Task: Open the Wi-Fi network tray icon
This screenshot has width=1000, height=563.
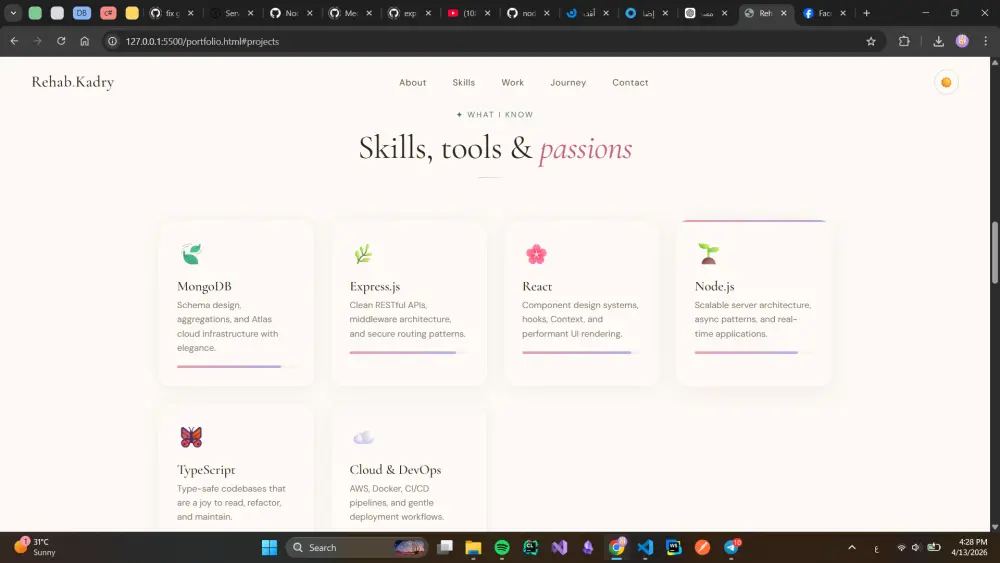Action: click(x=901, y=548)
